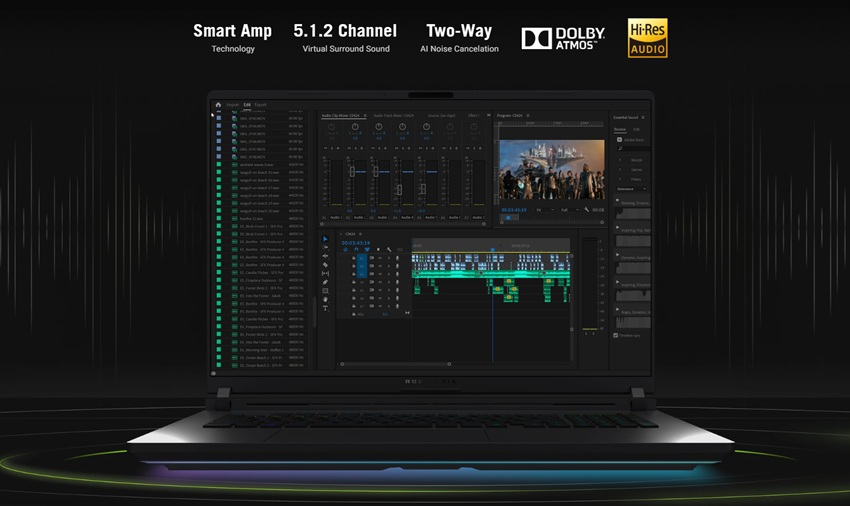Select the Hand tool

[325, 299]
